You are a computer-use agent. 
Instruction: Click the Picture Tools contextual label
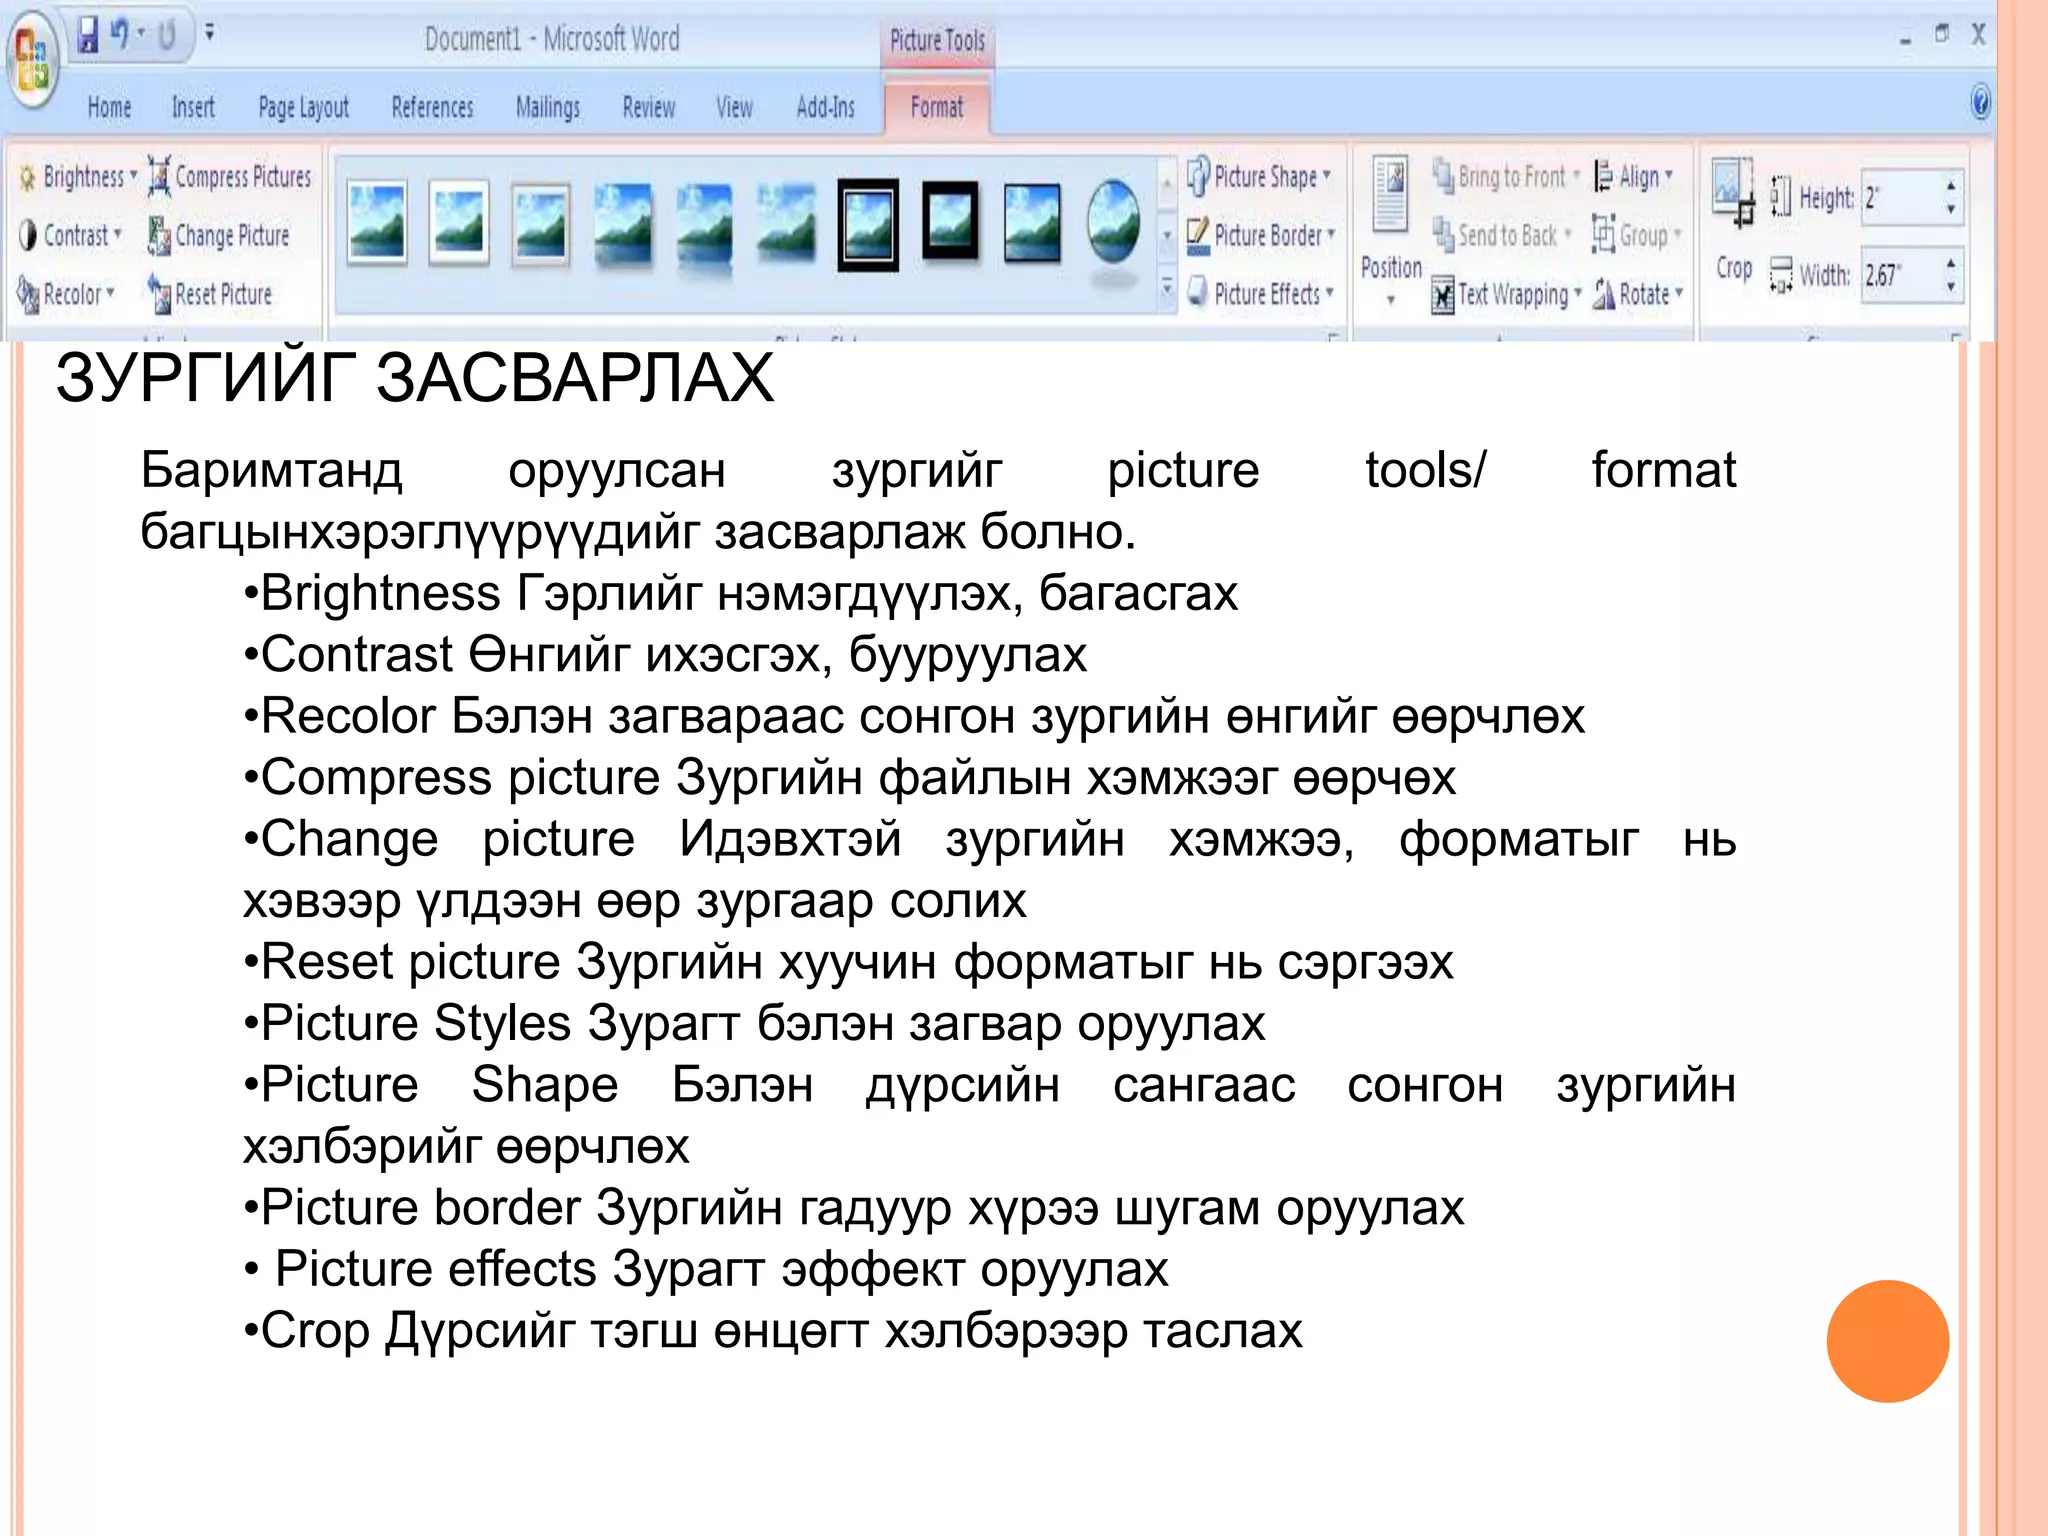click(937, 40)
